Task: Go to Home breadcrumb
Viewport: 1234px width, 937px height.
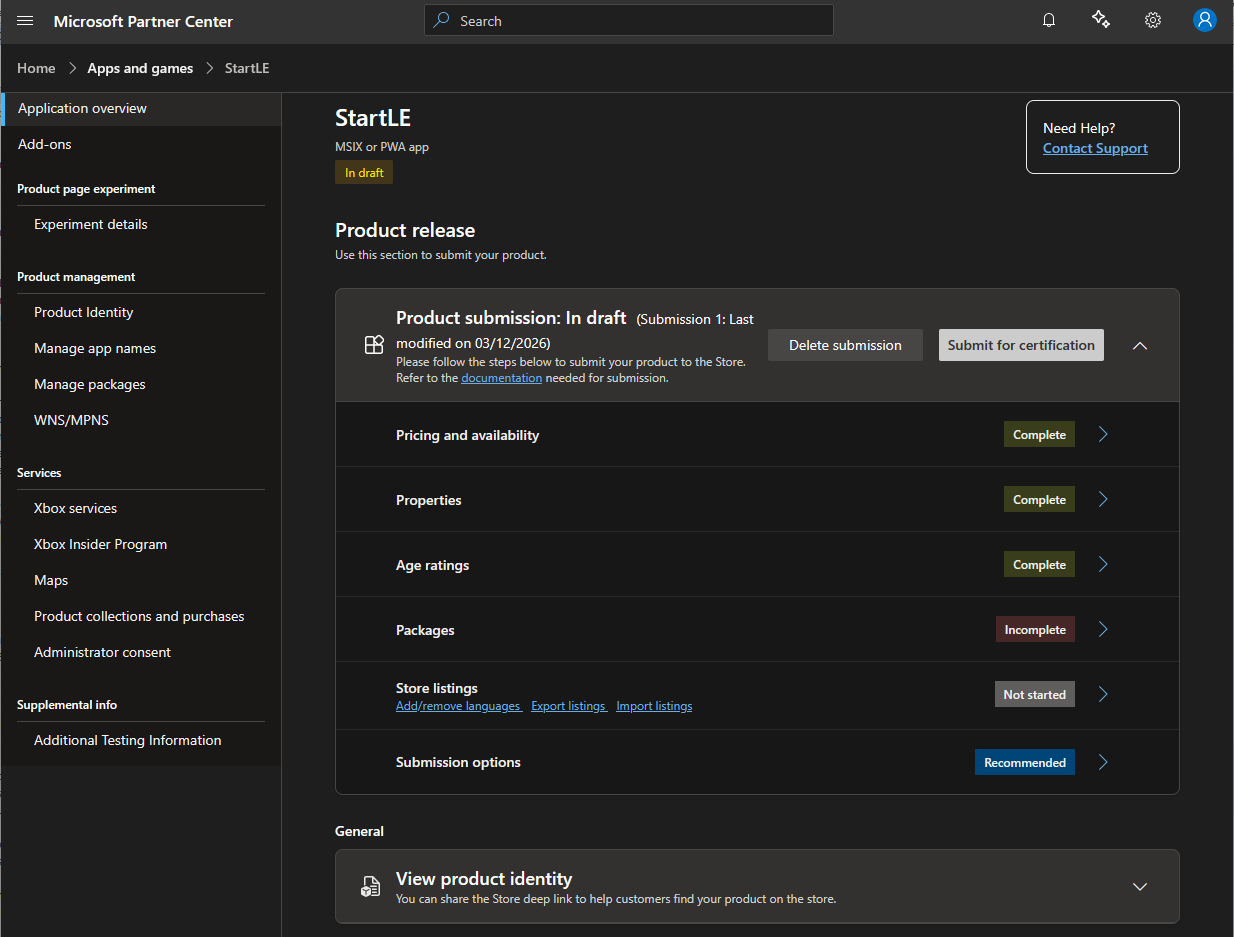Action: point(36,68)
